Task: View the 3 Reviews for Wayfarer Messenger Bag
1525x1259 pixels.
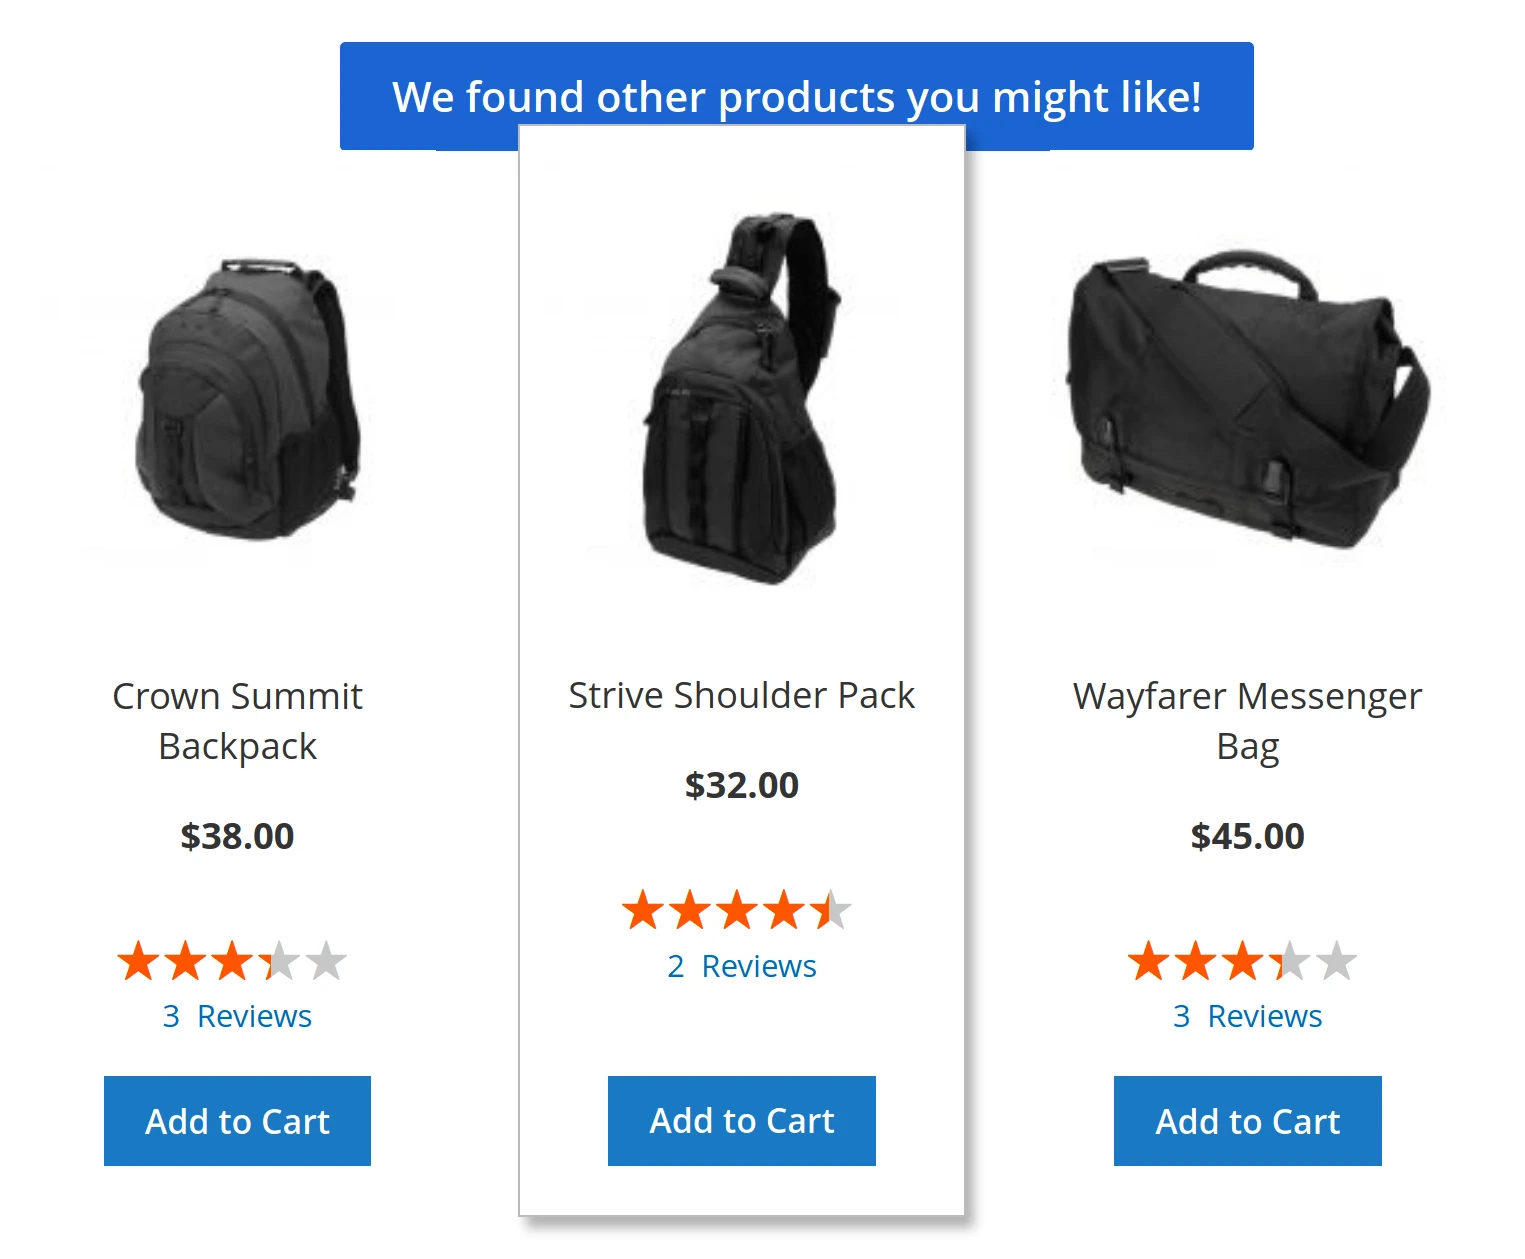Action: pos(1246,1016)
